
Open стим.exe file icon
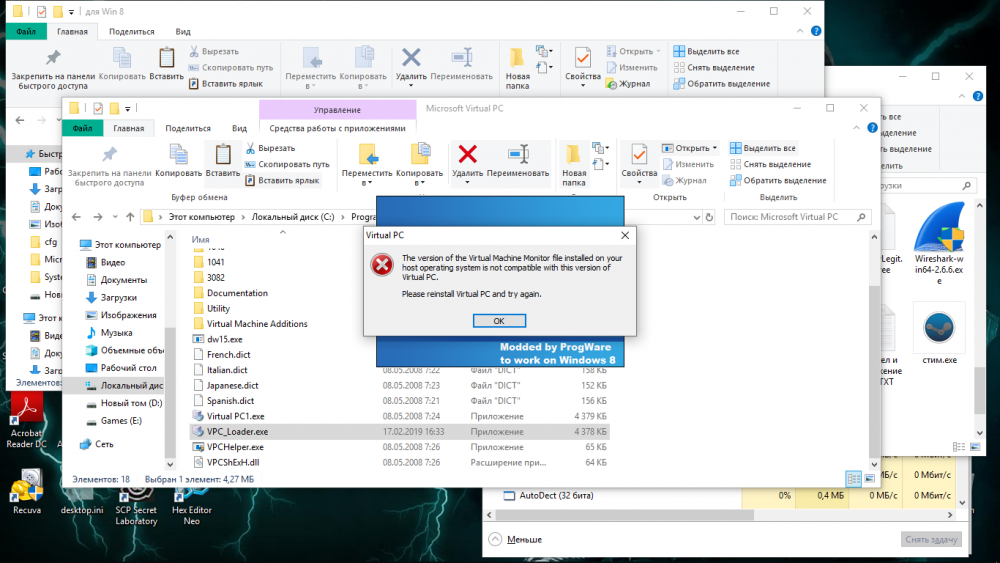[939, 335]
